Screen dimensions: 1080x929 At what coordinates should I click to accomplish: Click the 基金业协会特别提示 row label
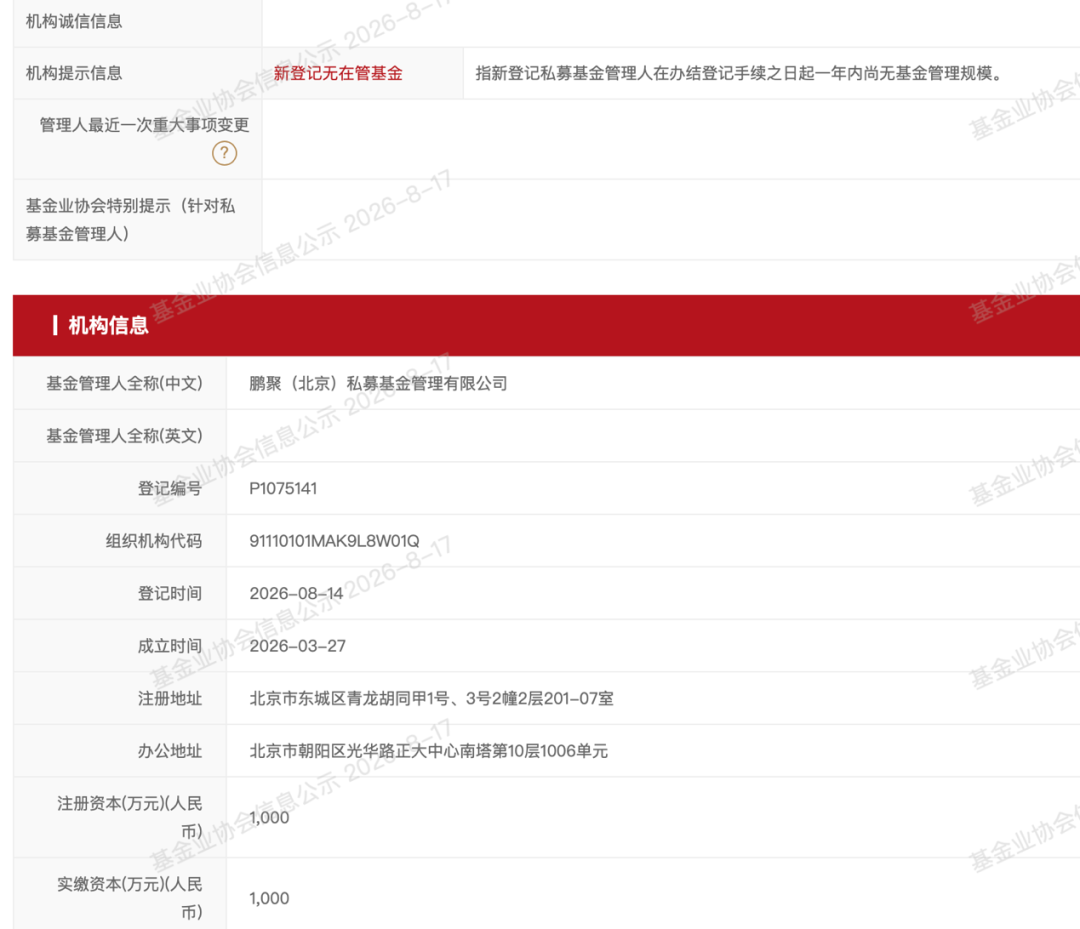pos(130,220)
